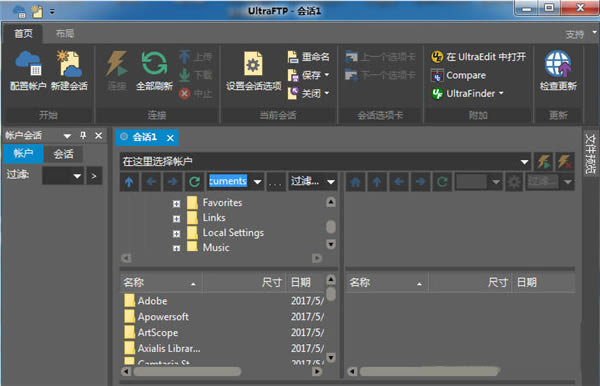
Task: Expand the Local Settings tree node
Action: point(176,234)
